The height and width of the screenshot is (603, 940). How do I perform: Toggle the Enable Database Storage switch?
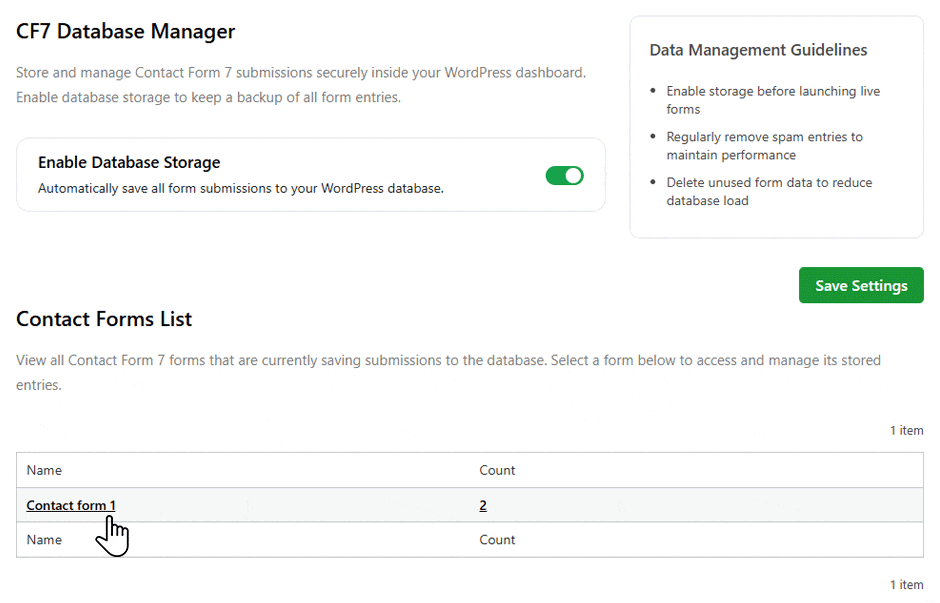coord(564,176)
